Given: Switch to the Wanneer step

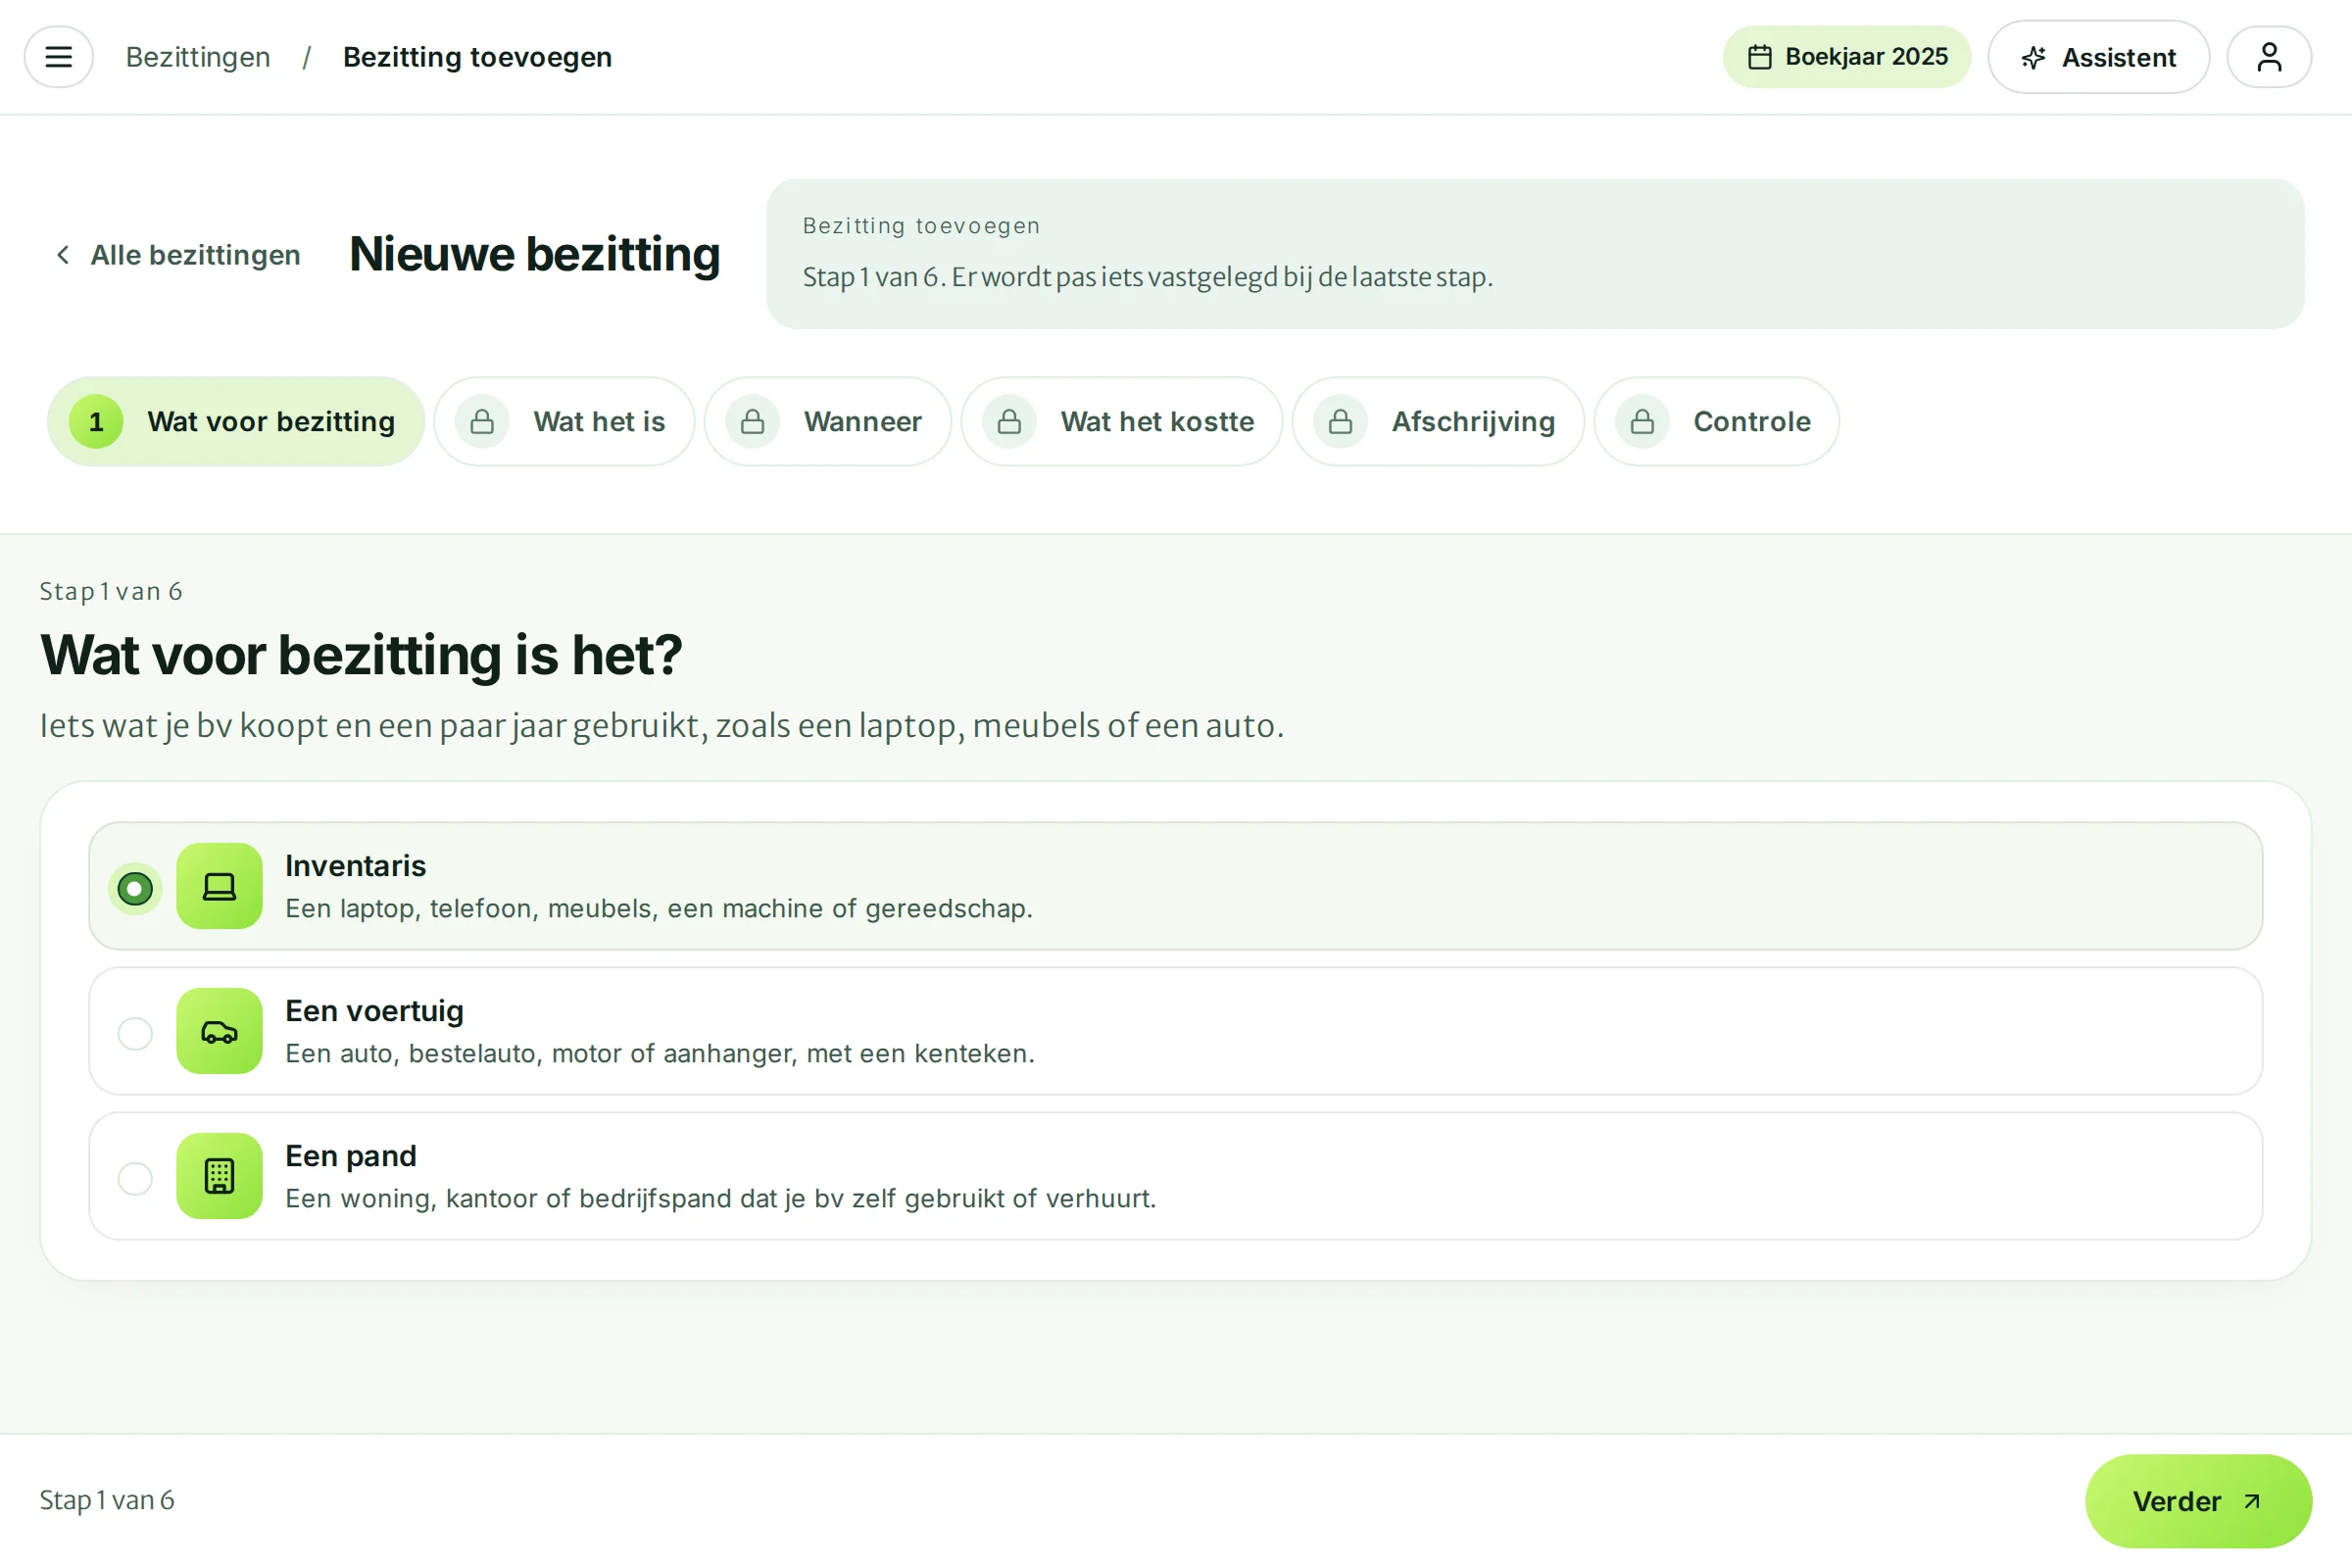Looking at the screenshot, I should point(828,421).
